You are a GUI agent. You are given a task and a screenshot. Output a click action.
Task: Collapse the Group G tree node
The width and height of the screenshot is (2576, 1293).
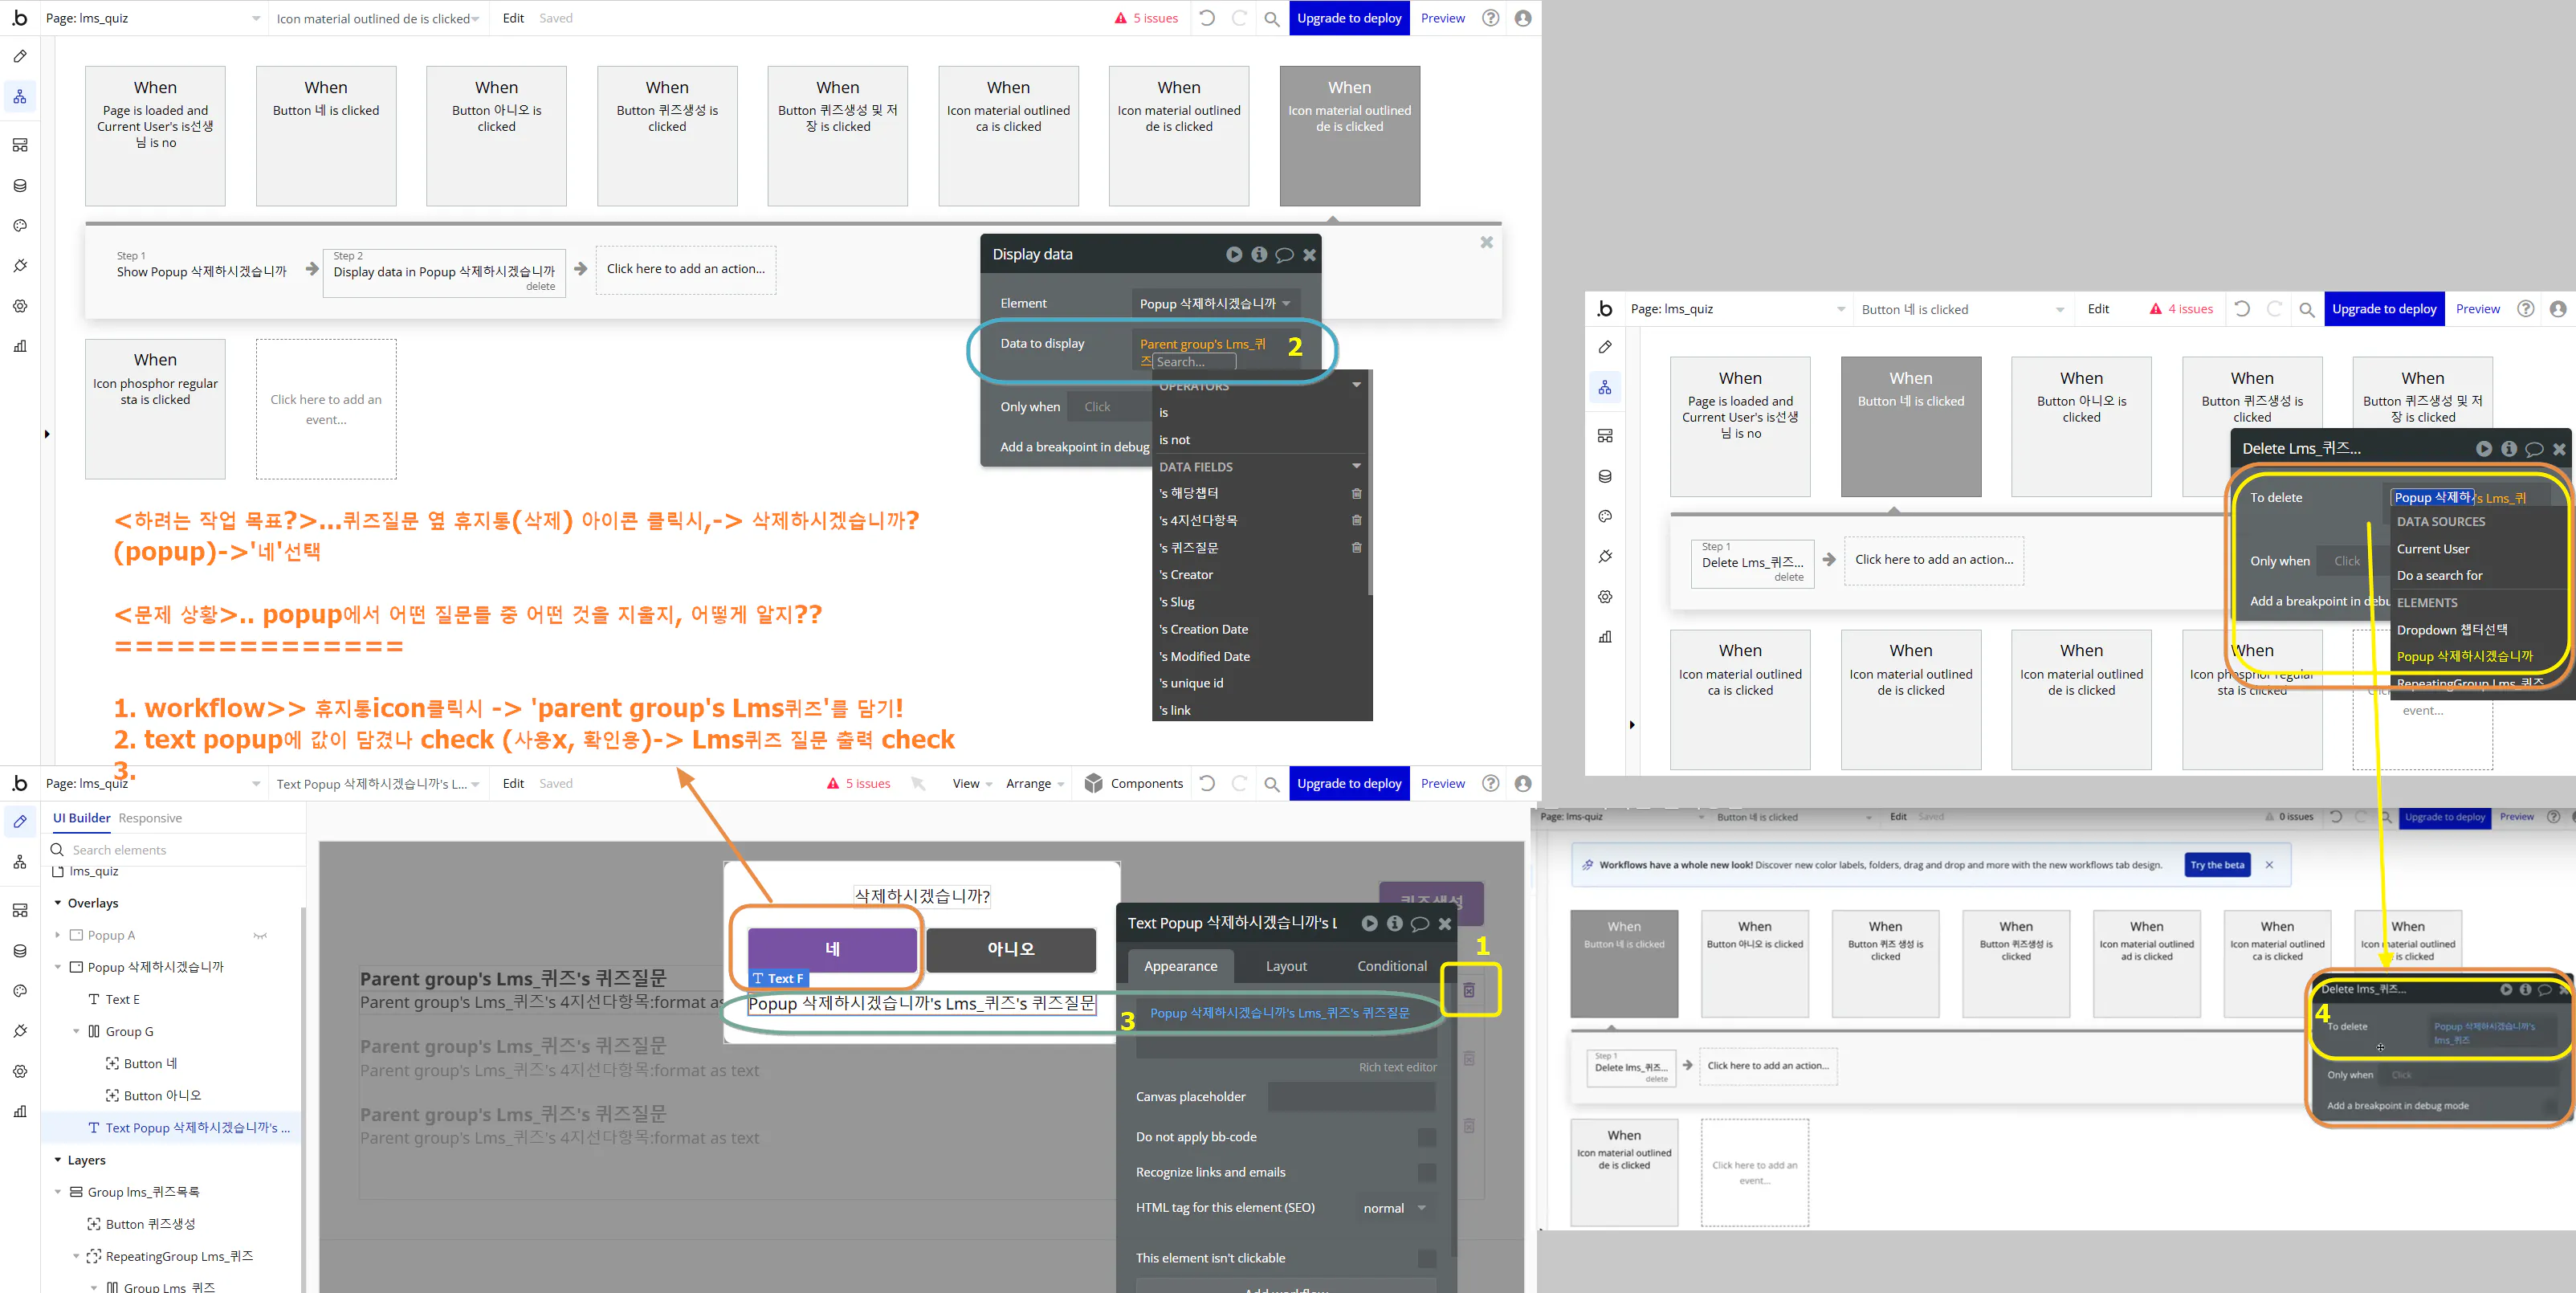[76, 1031]
